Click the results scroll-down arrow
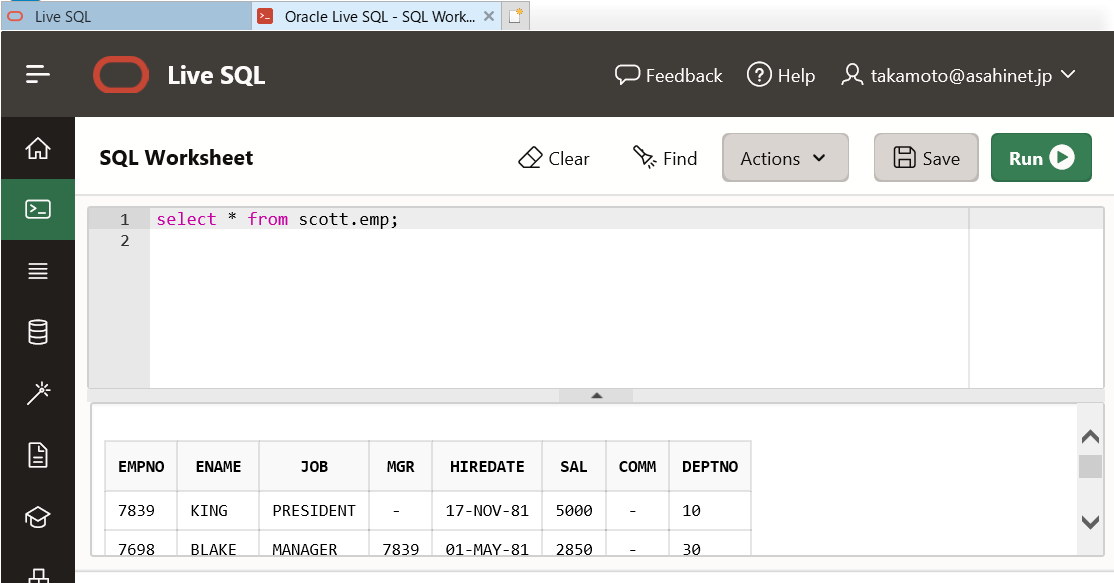Image resolution: width=1114 pixels, height=583 pixels. point(1090,522)
